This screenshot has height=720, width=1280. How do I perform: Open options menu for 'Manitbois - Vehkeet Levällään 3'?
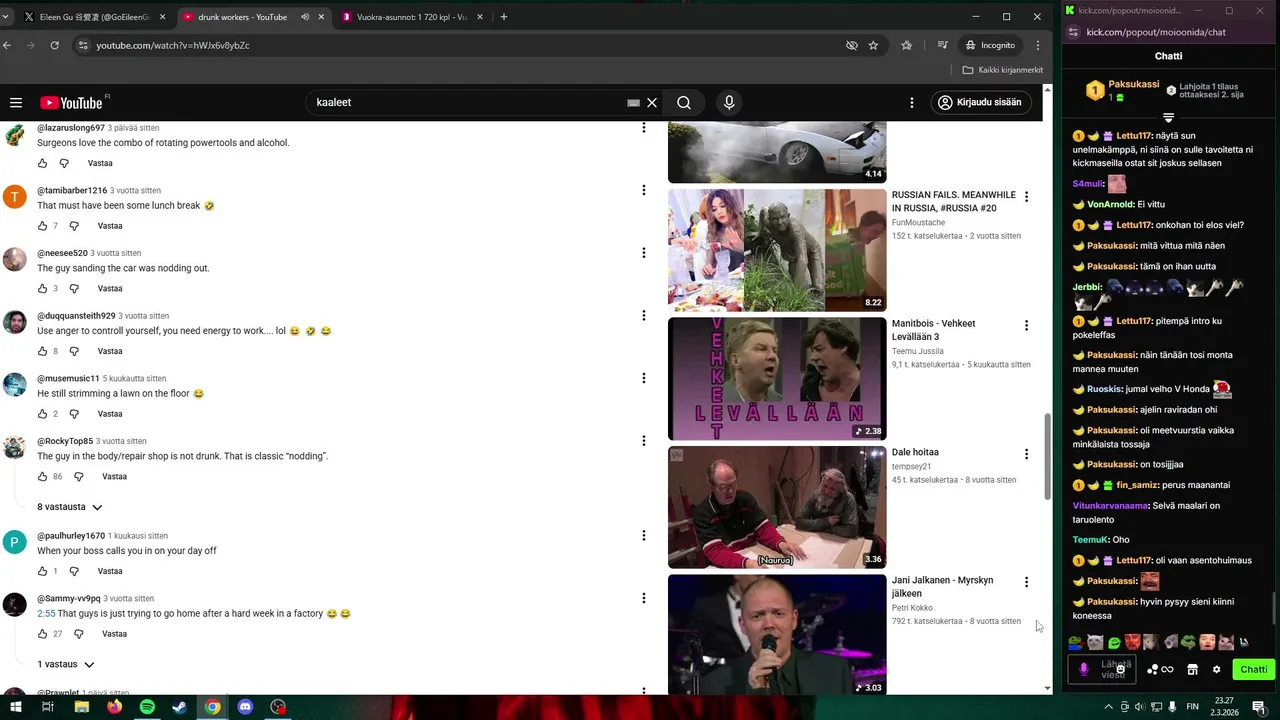point(1026,325)
